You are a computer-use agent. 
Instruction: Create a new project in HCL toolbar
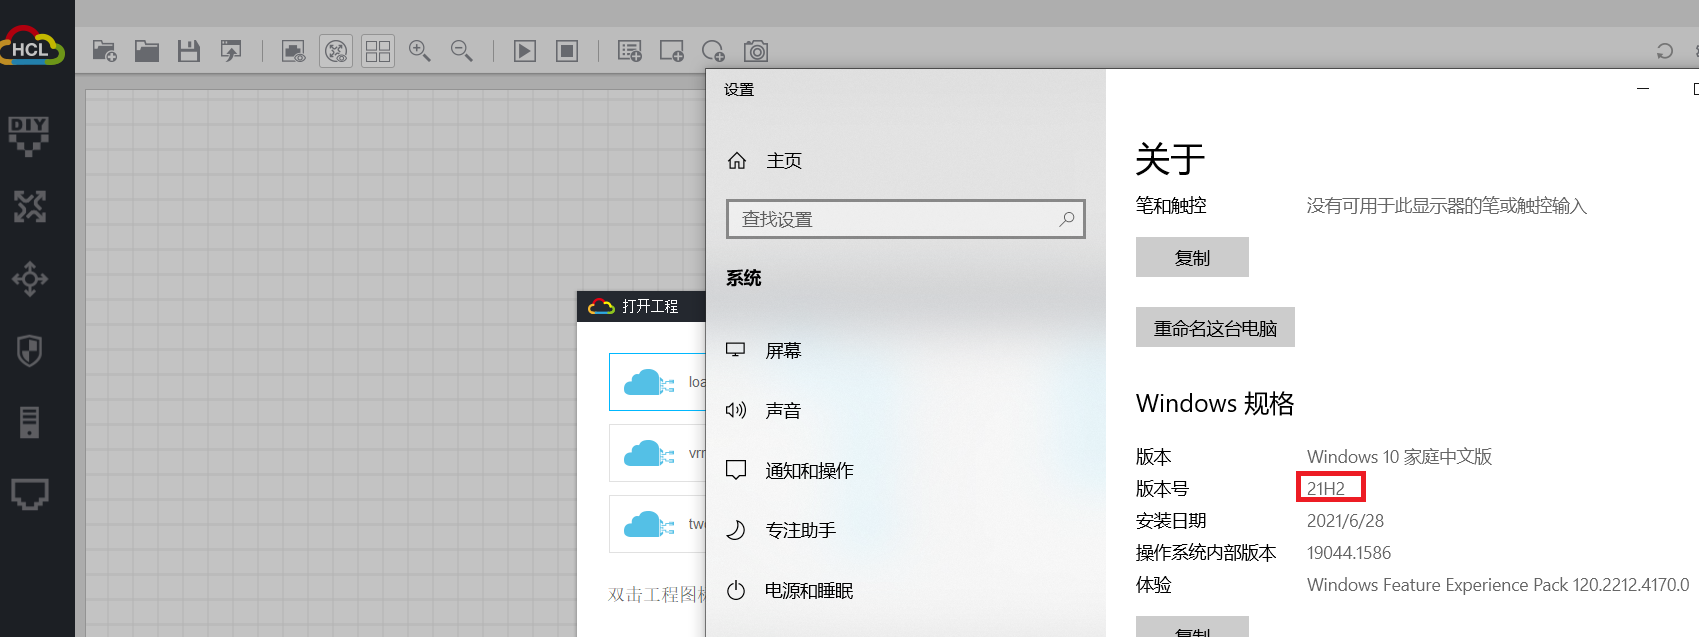point(105,51)
